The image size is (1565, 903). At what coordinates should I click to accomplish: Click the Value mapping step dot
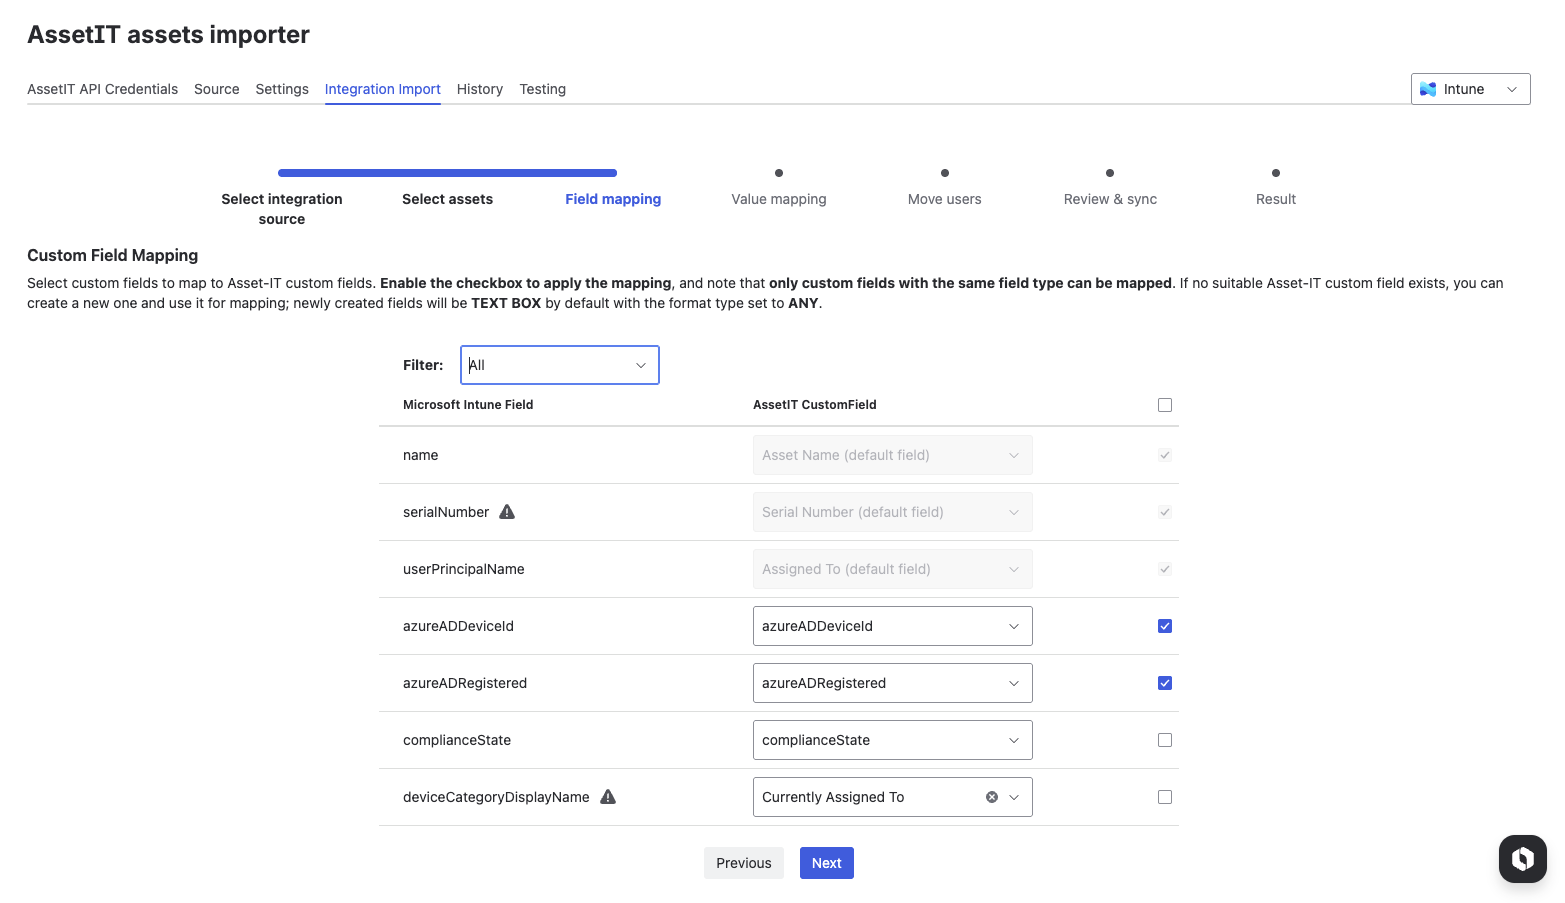[x=779, y=173]
